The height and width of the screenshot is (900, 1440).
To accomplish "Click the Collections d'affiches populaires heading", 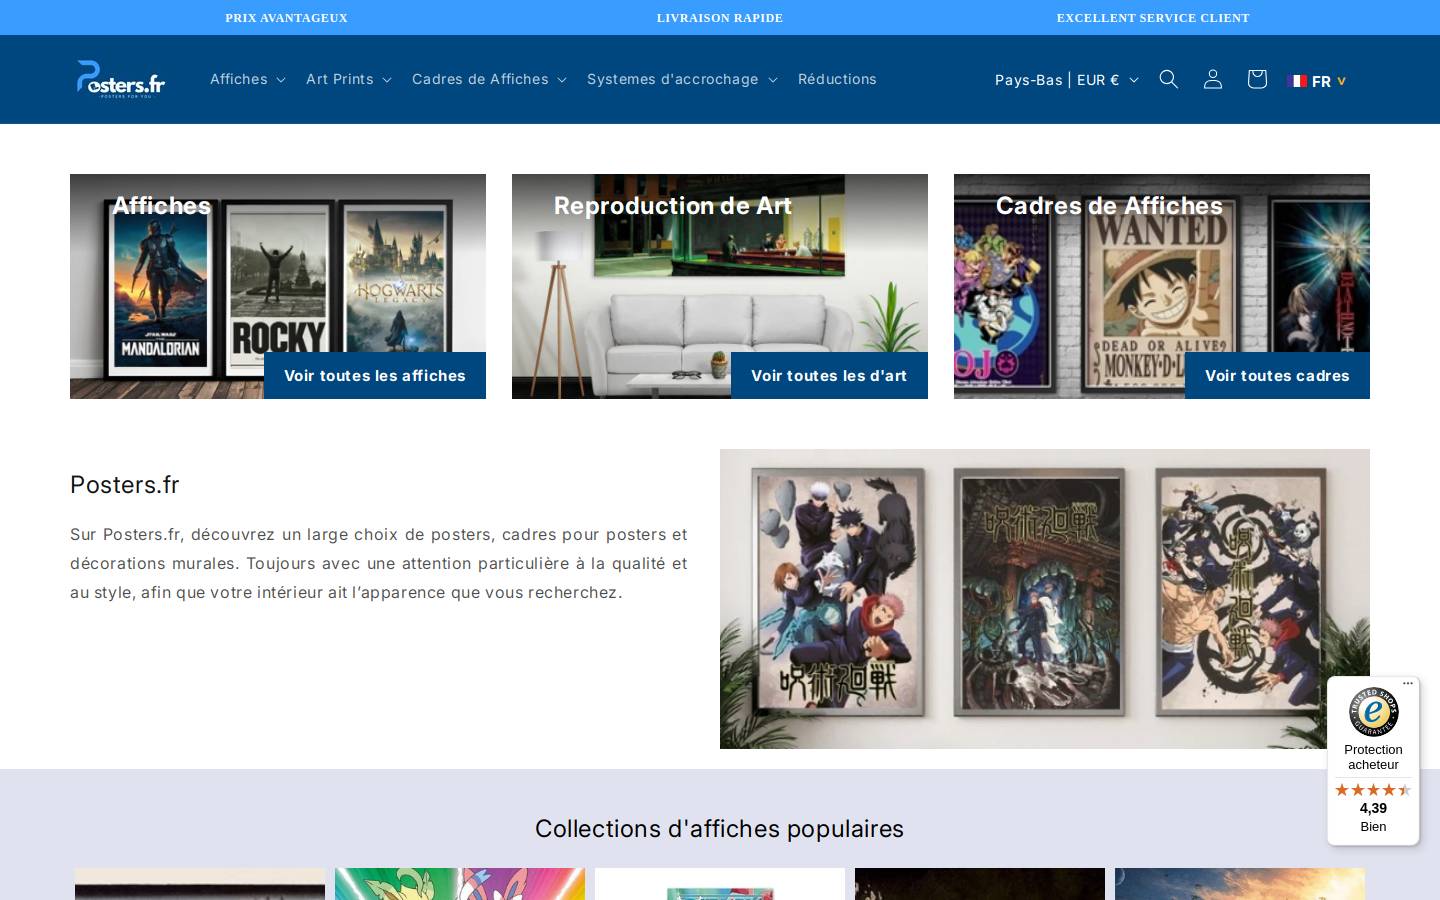I will click(719, 829).
